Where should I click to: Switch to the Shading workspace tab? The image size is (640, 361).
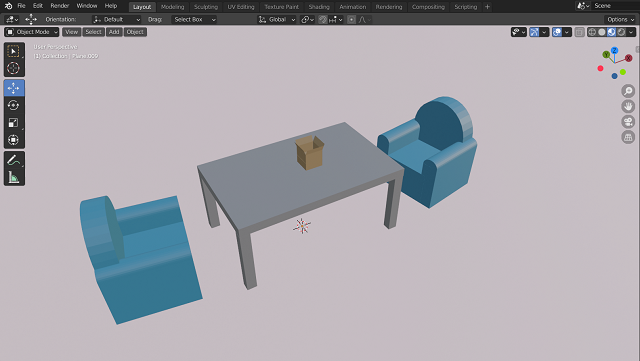pos(319,7)
